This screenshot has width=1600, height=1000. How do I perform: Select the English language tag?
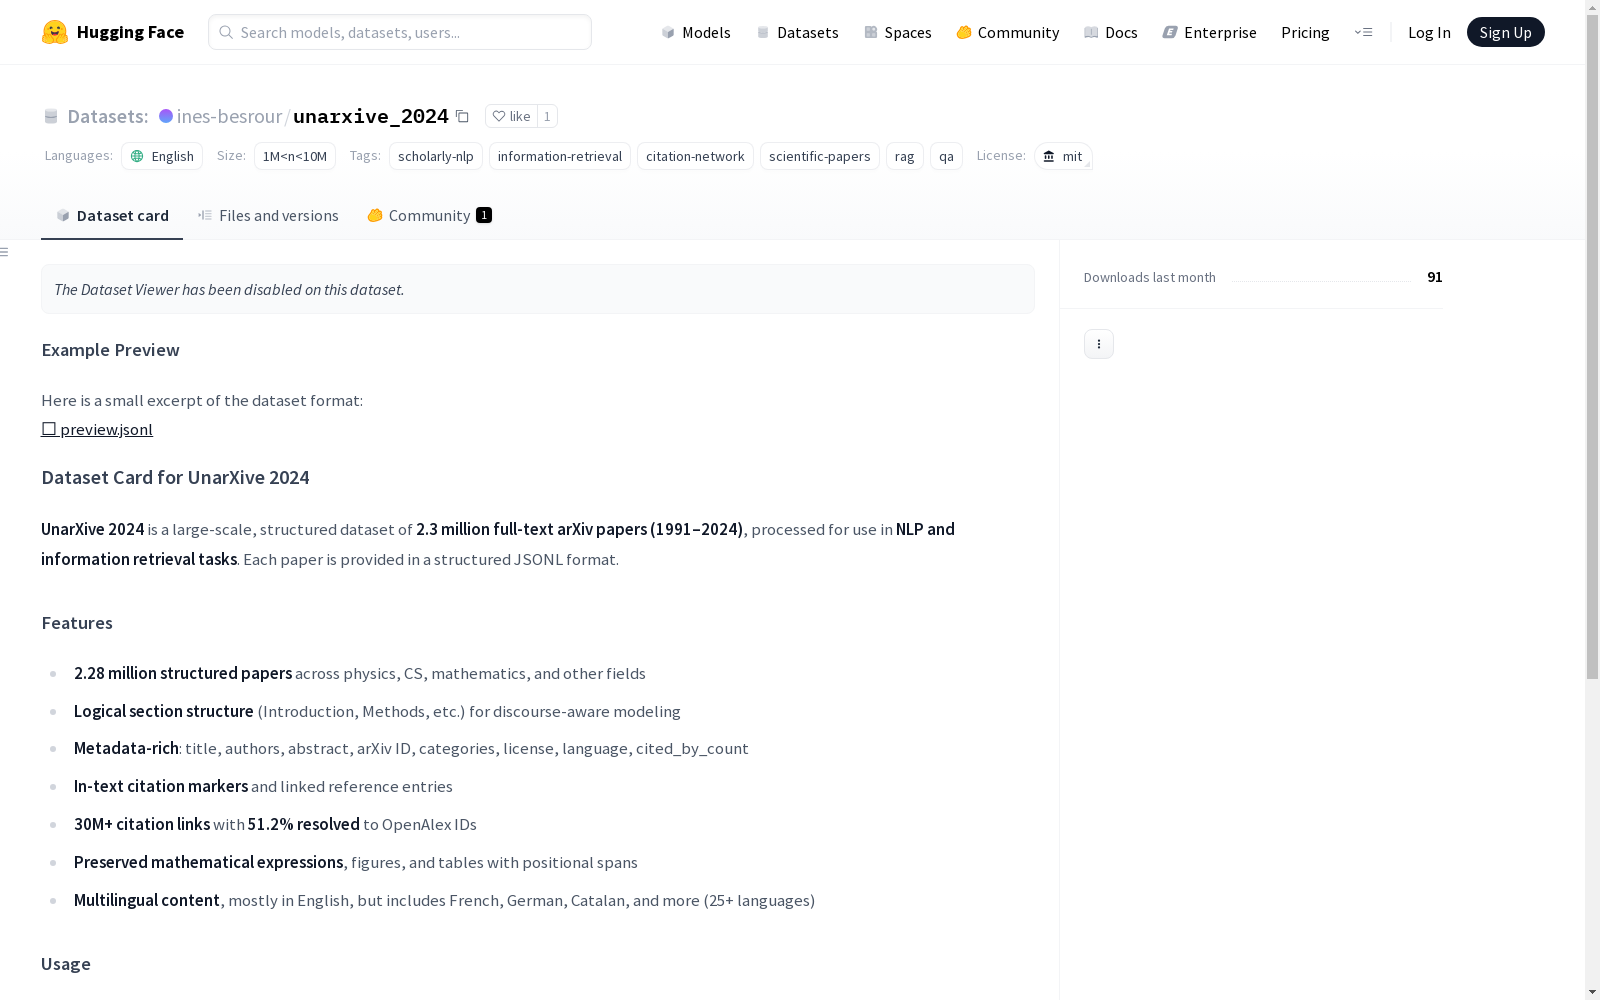pyautogui.click(x=162, y=156)
